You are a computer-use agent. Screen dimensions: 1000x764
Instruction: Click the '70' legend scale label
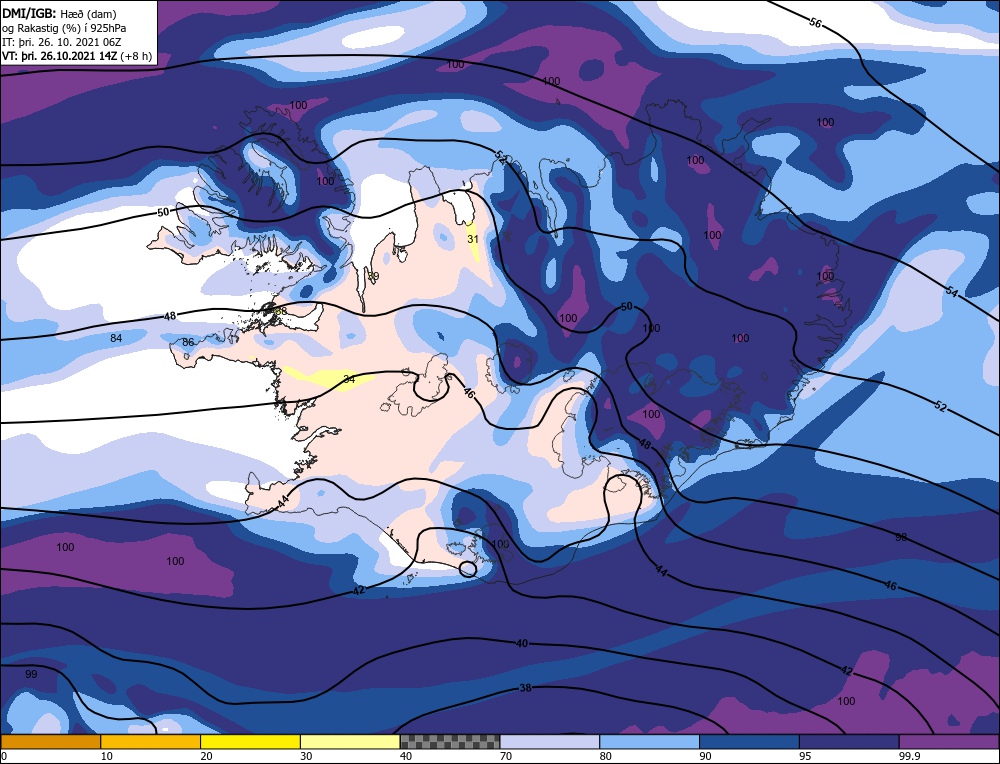506,756
